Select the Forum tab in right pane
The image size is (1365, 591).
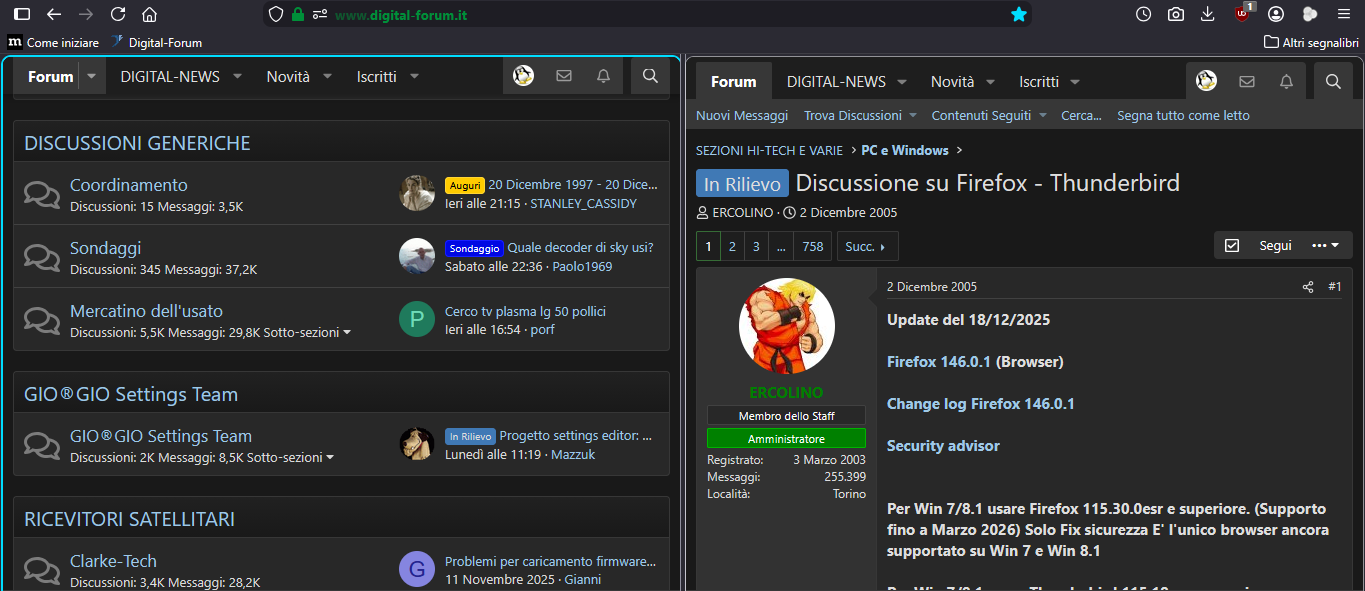point(733,81)
